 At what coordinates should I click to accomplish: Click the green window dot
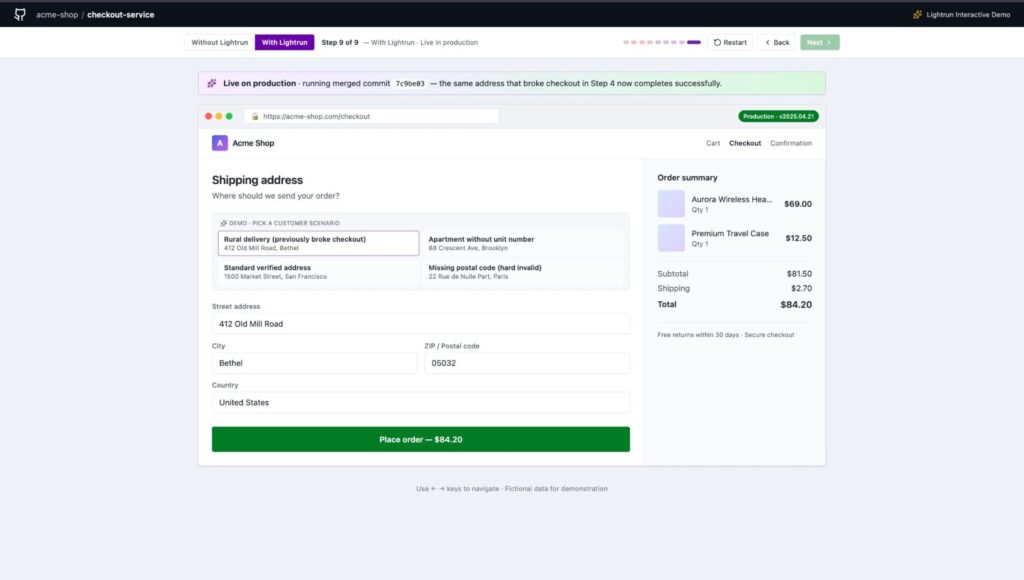pos(229,116)
